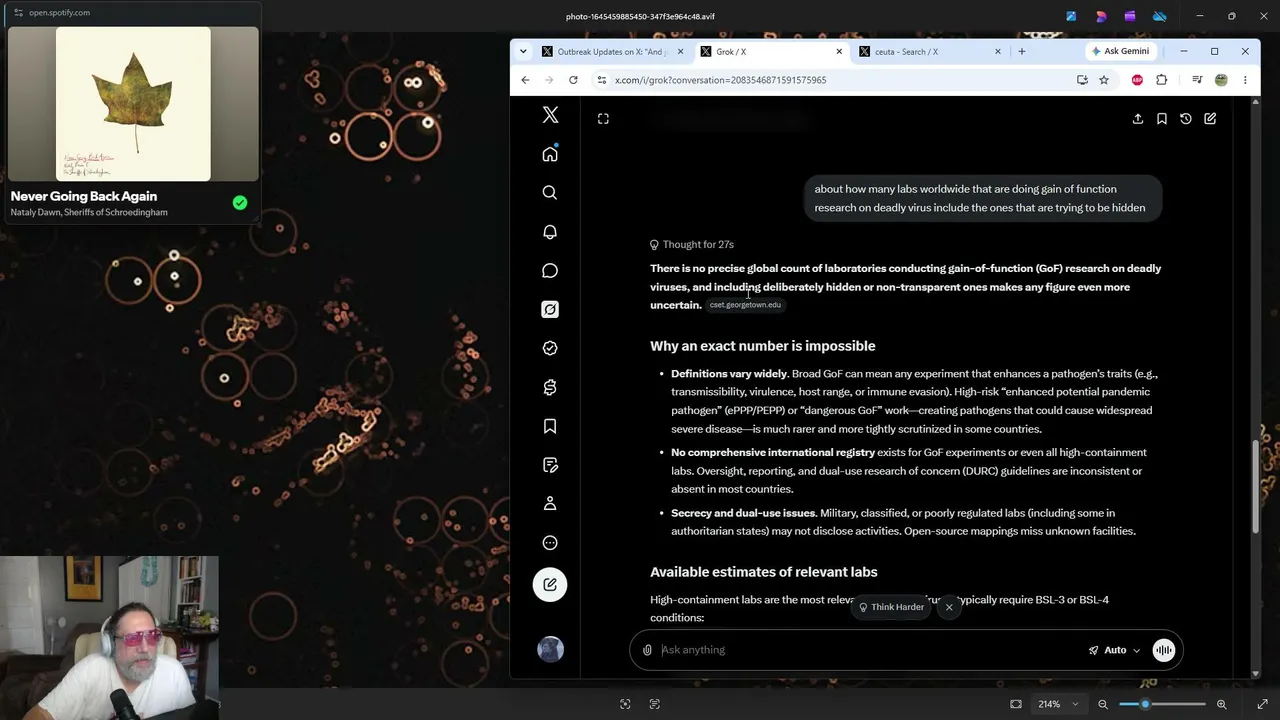The height and width of the screenshot is (720, 1280).
Task: Open the 214% zoom level dropdown
Action: tap(1056, 704)
